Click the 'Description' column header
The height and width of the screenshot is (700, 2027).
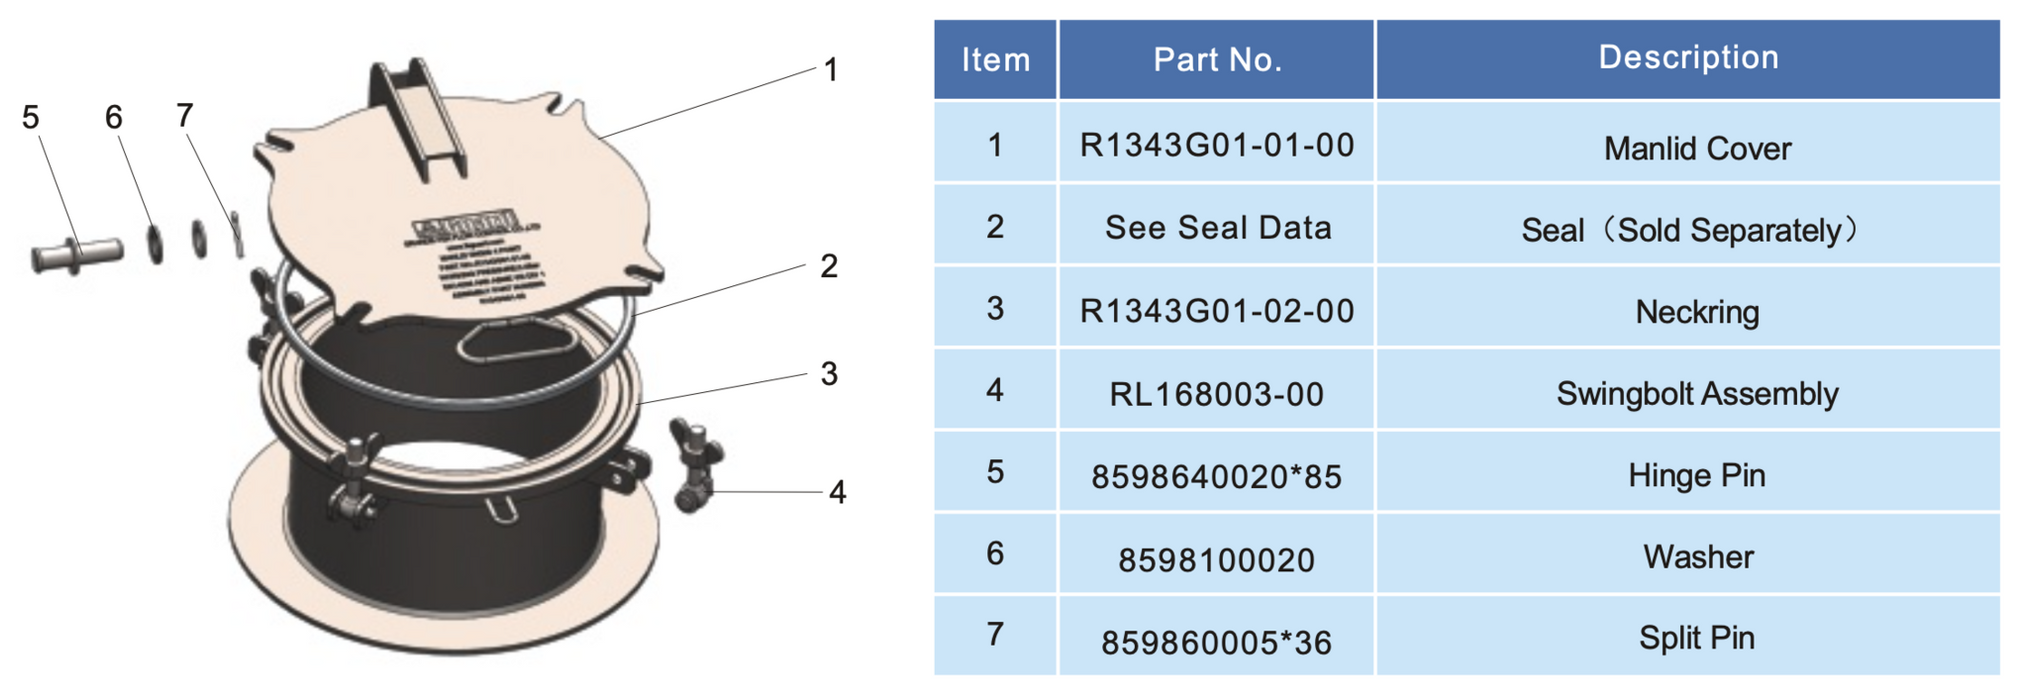[x=1688, y=58]
